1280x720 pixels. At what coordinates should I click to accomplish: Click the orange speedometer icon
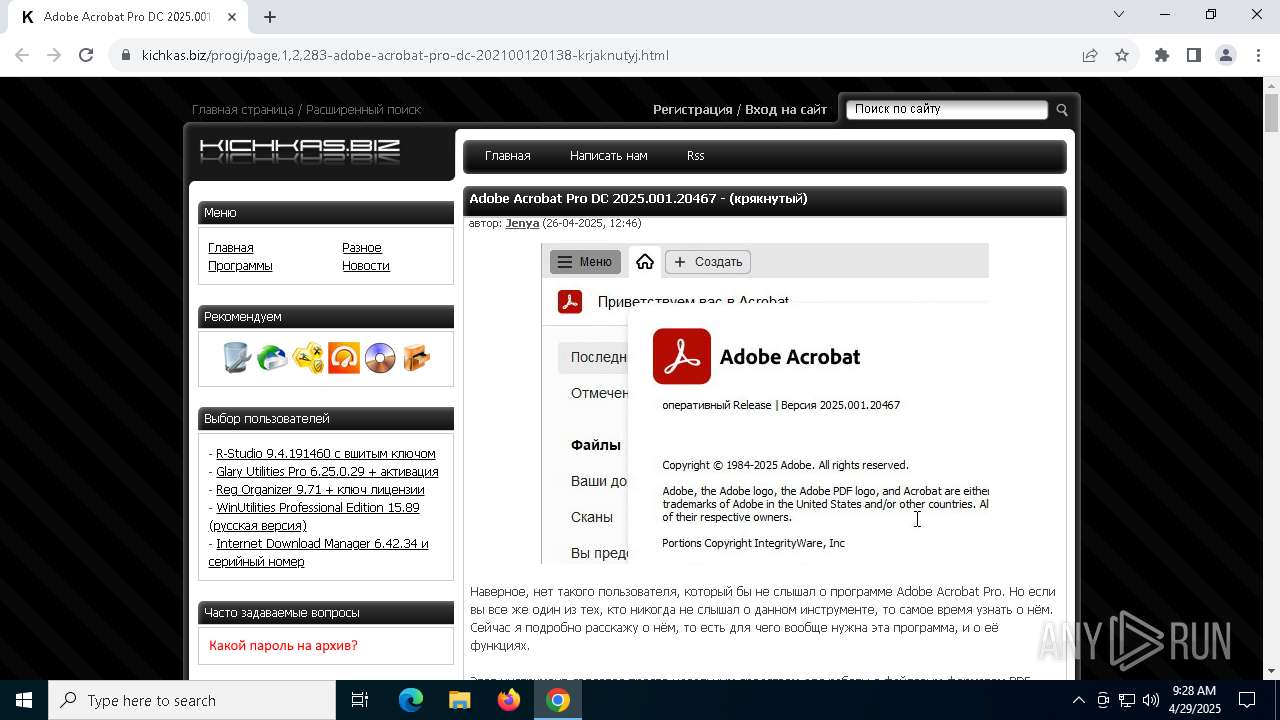344,357
